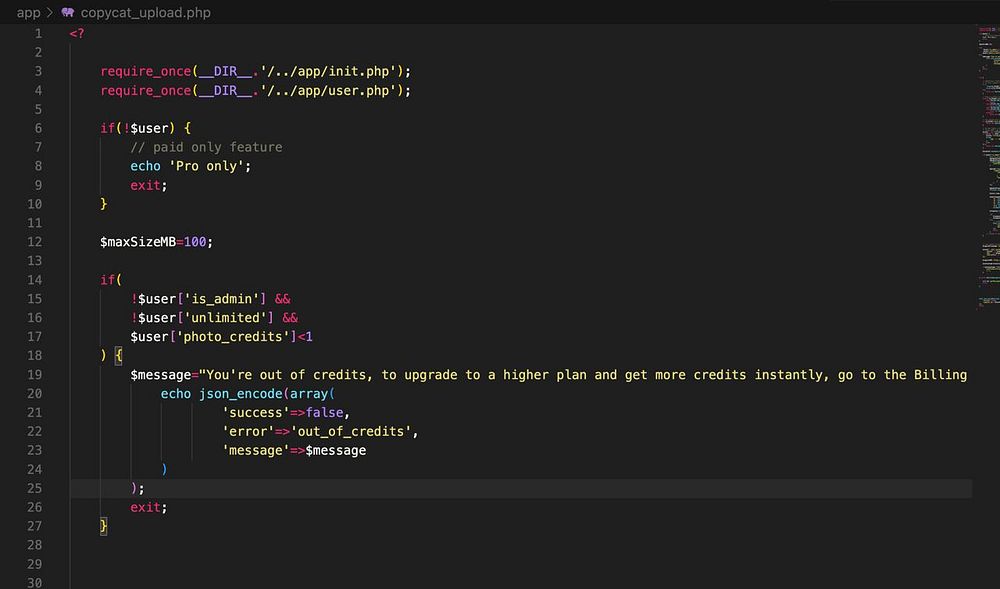
Task: Click the '/../app/init.php' string
Action: tap(328, 71)
